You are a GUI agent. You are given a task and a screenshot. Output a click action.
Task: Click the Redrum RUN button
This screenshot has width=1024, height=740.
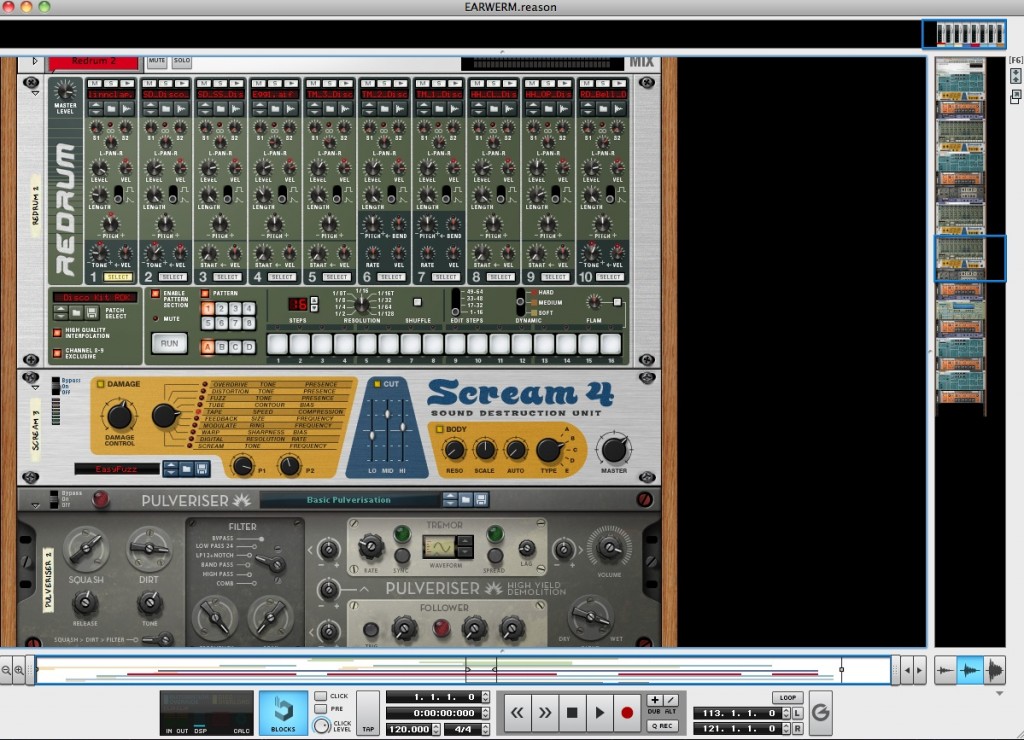tap(169, 344)
